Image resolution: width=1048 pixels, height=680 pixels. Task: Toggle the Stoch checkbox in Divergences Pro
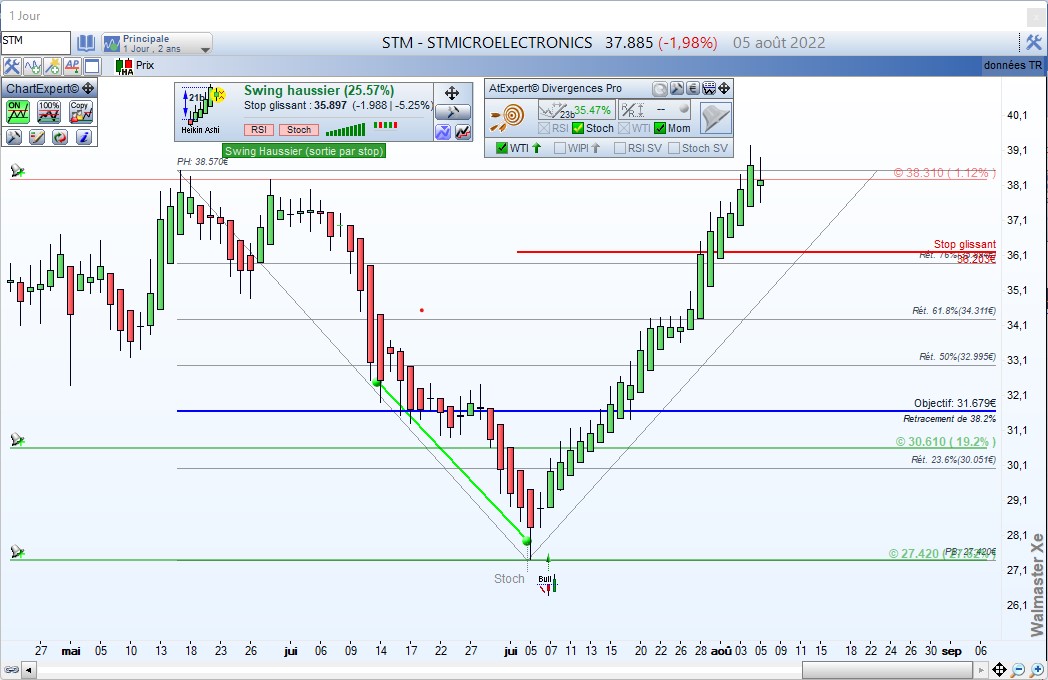578,128
